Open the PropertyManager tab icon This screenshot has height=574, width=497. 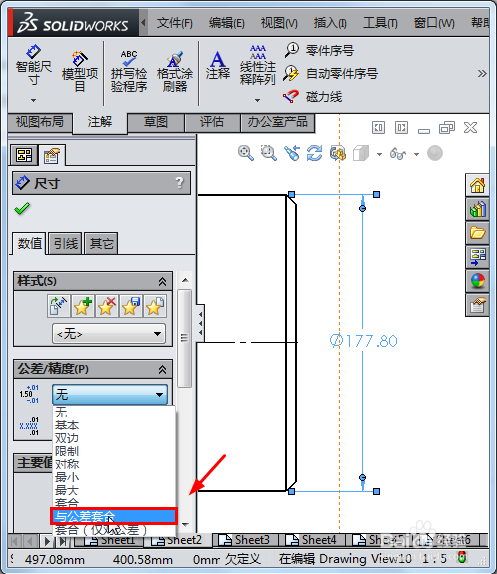pos(52,156)
